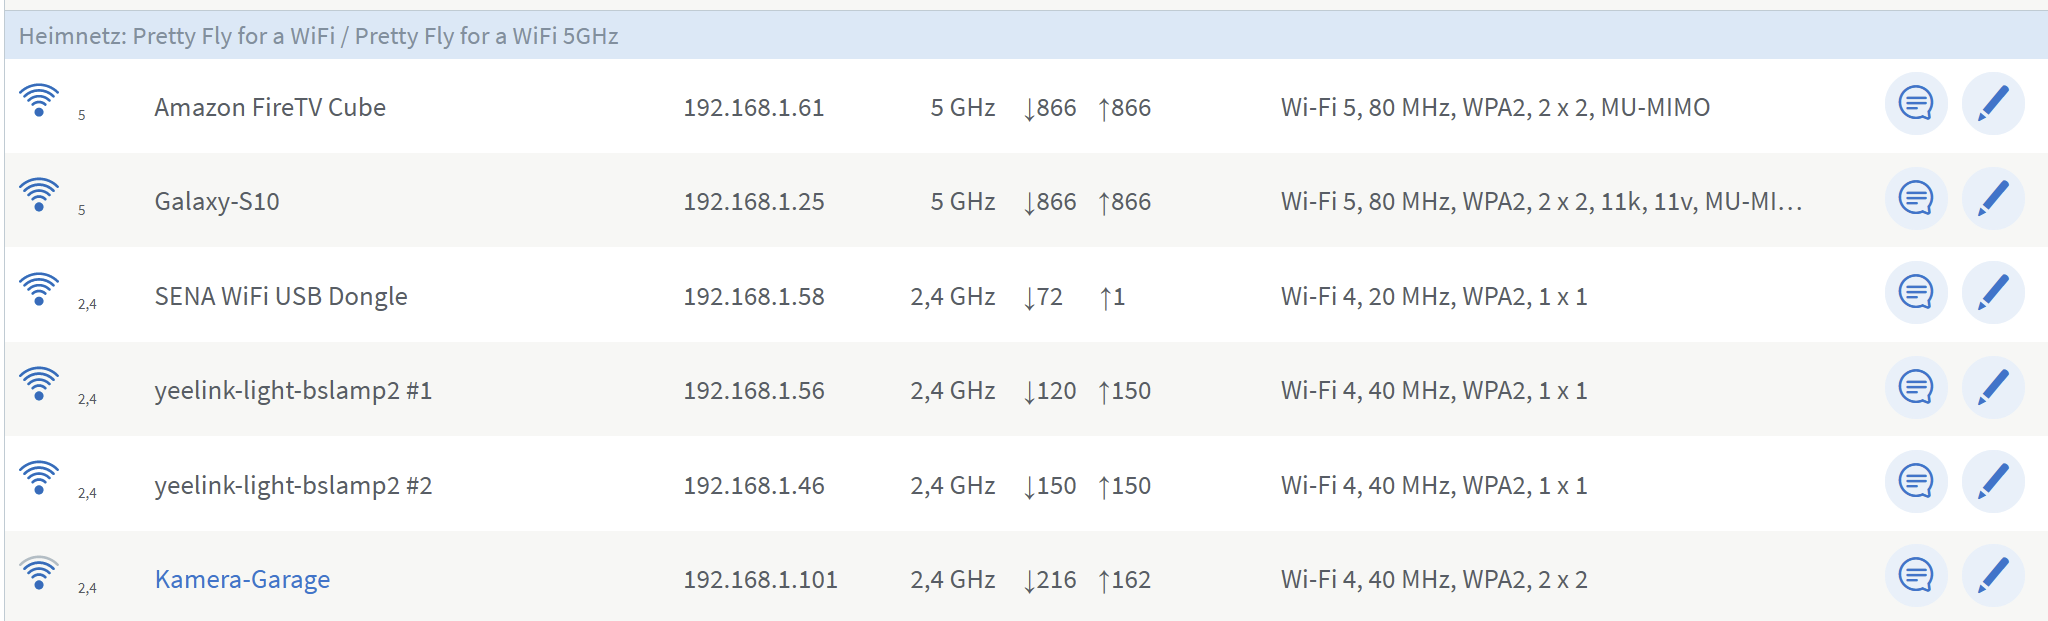Click the WiFi signal icon for Amazon FireTV Cube
The height and width of the screenshot is (621, 2048).
(39, 101)
